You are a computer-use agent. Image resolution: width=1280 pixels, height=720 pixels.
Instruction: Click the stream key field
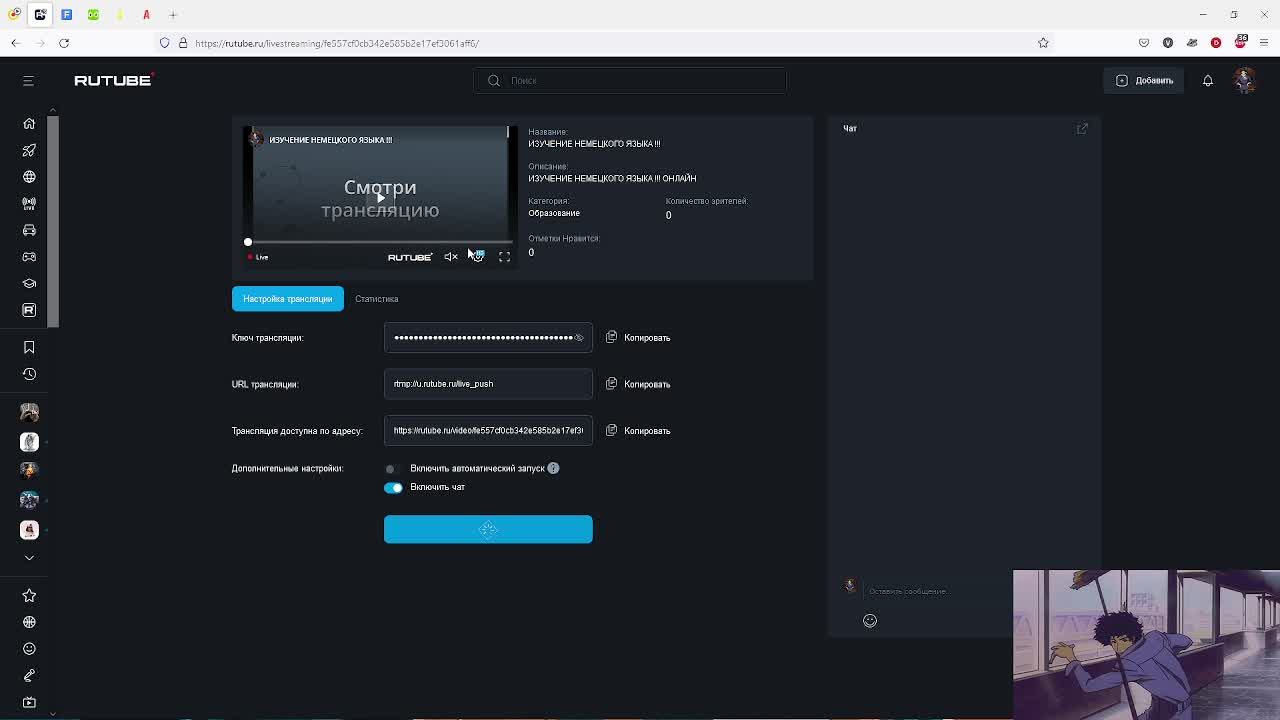point(488,338)
